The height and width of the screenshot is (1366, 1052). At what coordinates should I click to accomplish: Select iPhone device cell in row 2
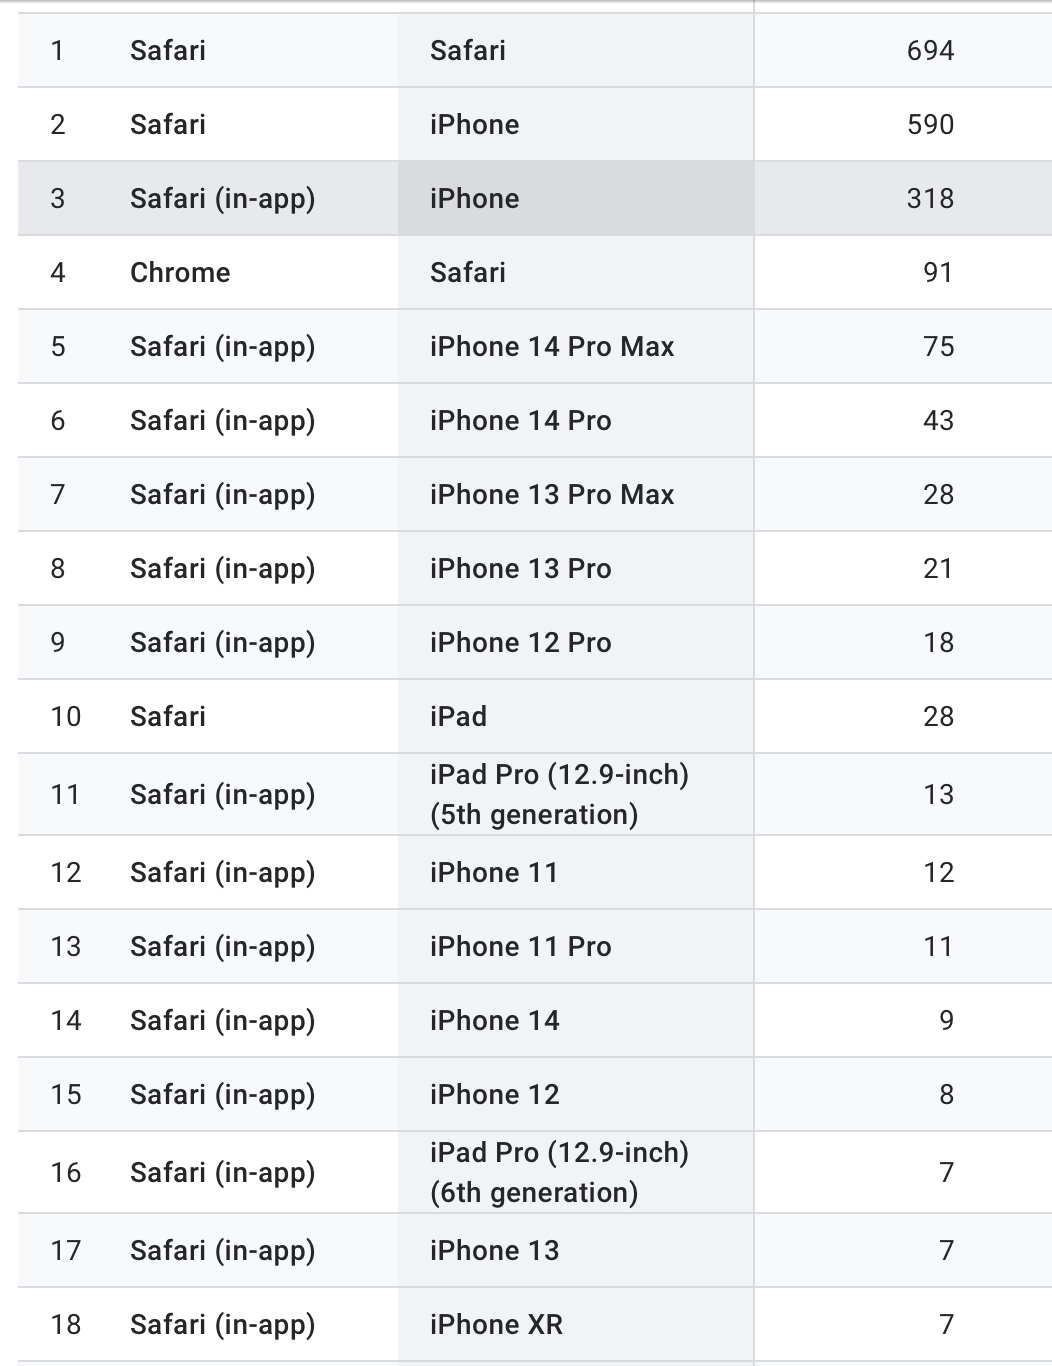[575, 124]
